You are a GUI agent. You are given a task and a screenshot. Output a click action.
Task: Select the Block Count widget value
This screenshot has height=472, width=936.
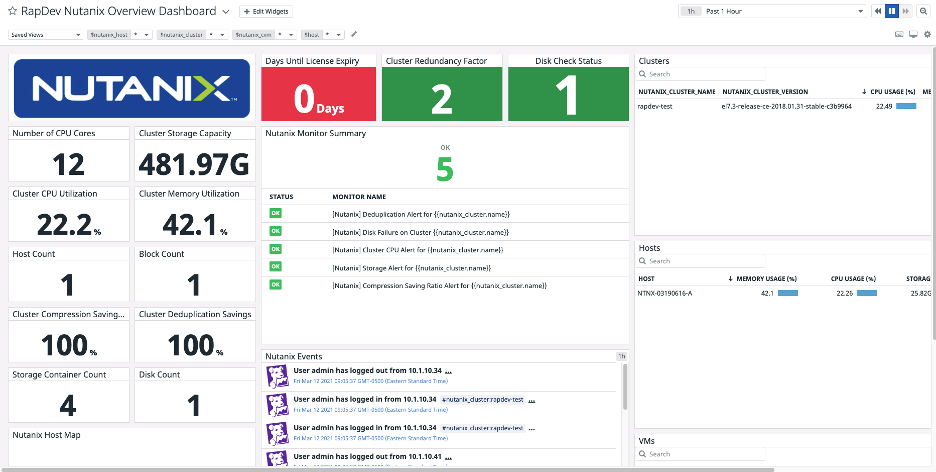[193, 285]
